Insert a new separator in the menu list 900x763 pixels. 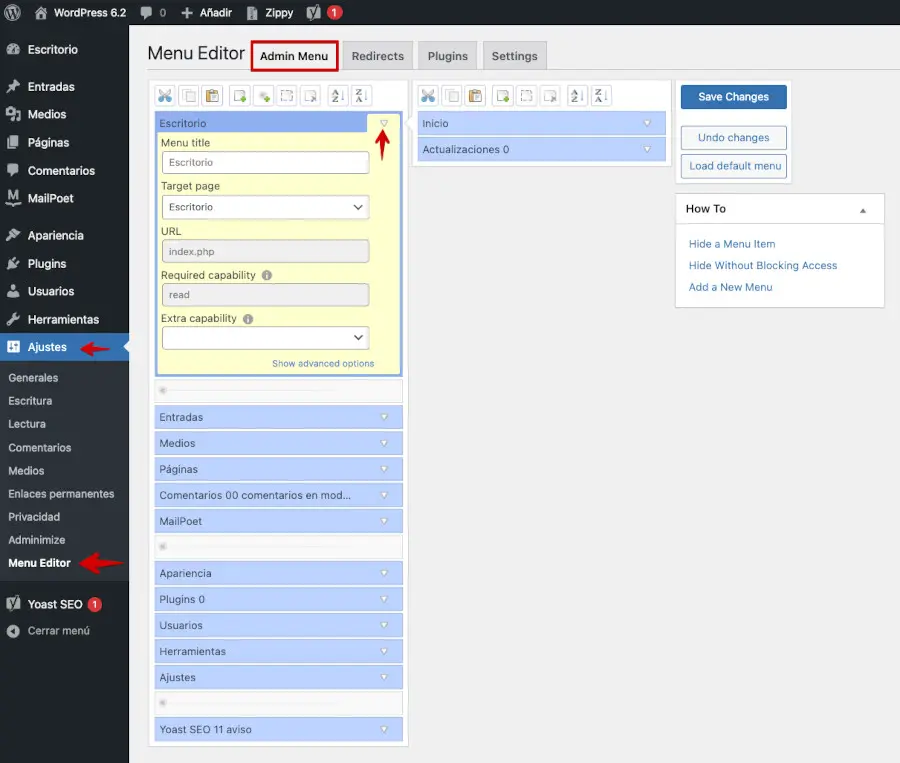coord(264,96)
